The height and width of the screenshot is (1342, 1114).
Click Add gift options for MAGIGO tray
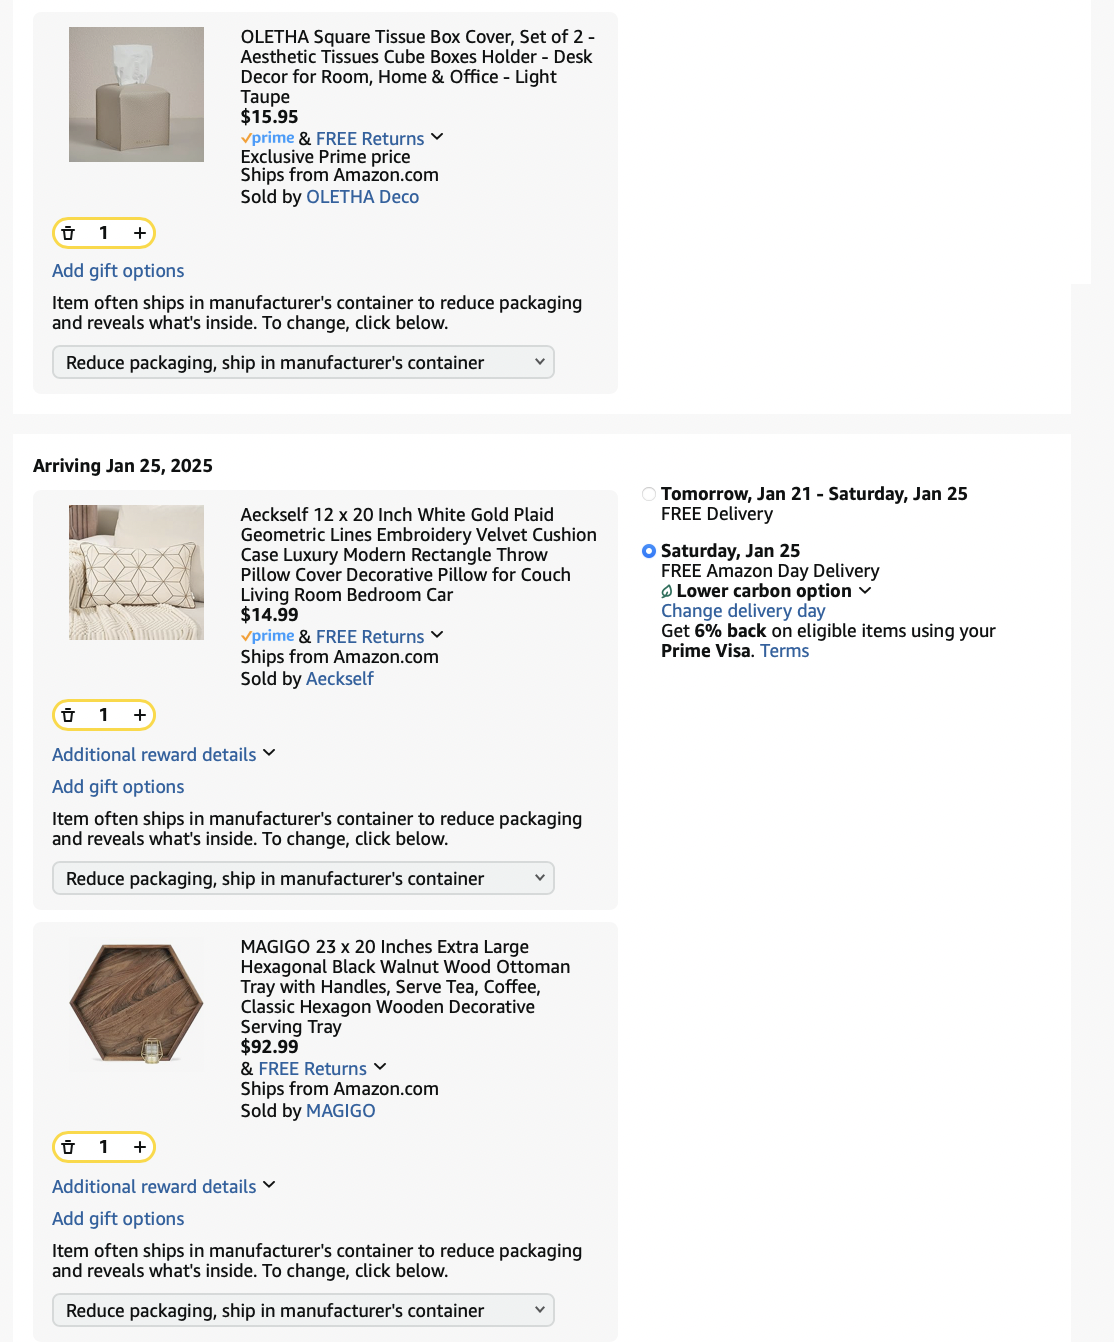(x=118, y=1219)
